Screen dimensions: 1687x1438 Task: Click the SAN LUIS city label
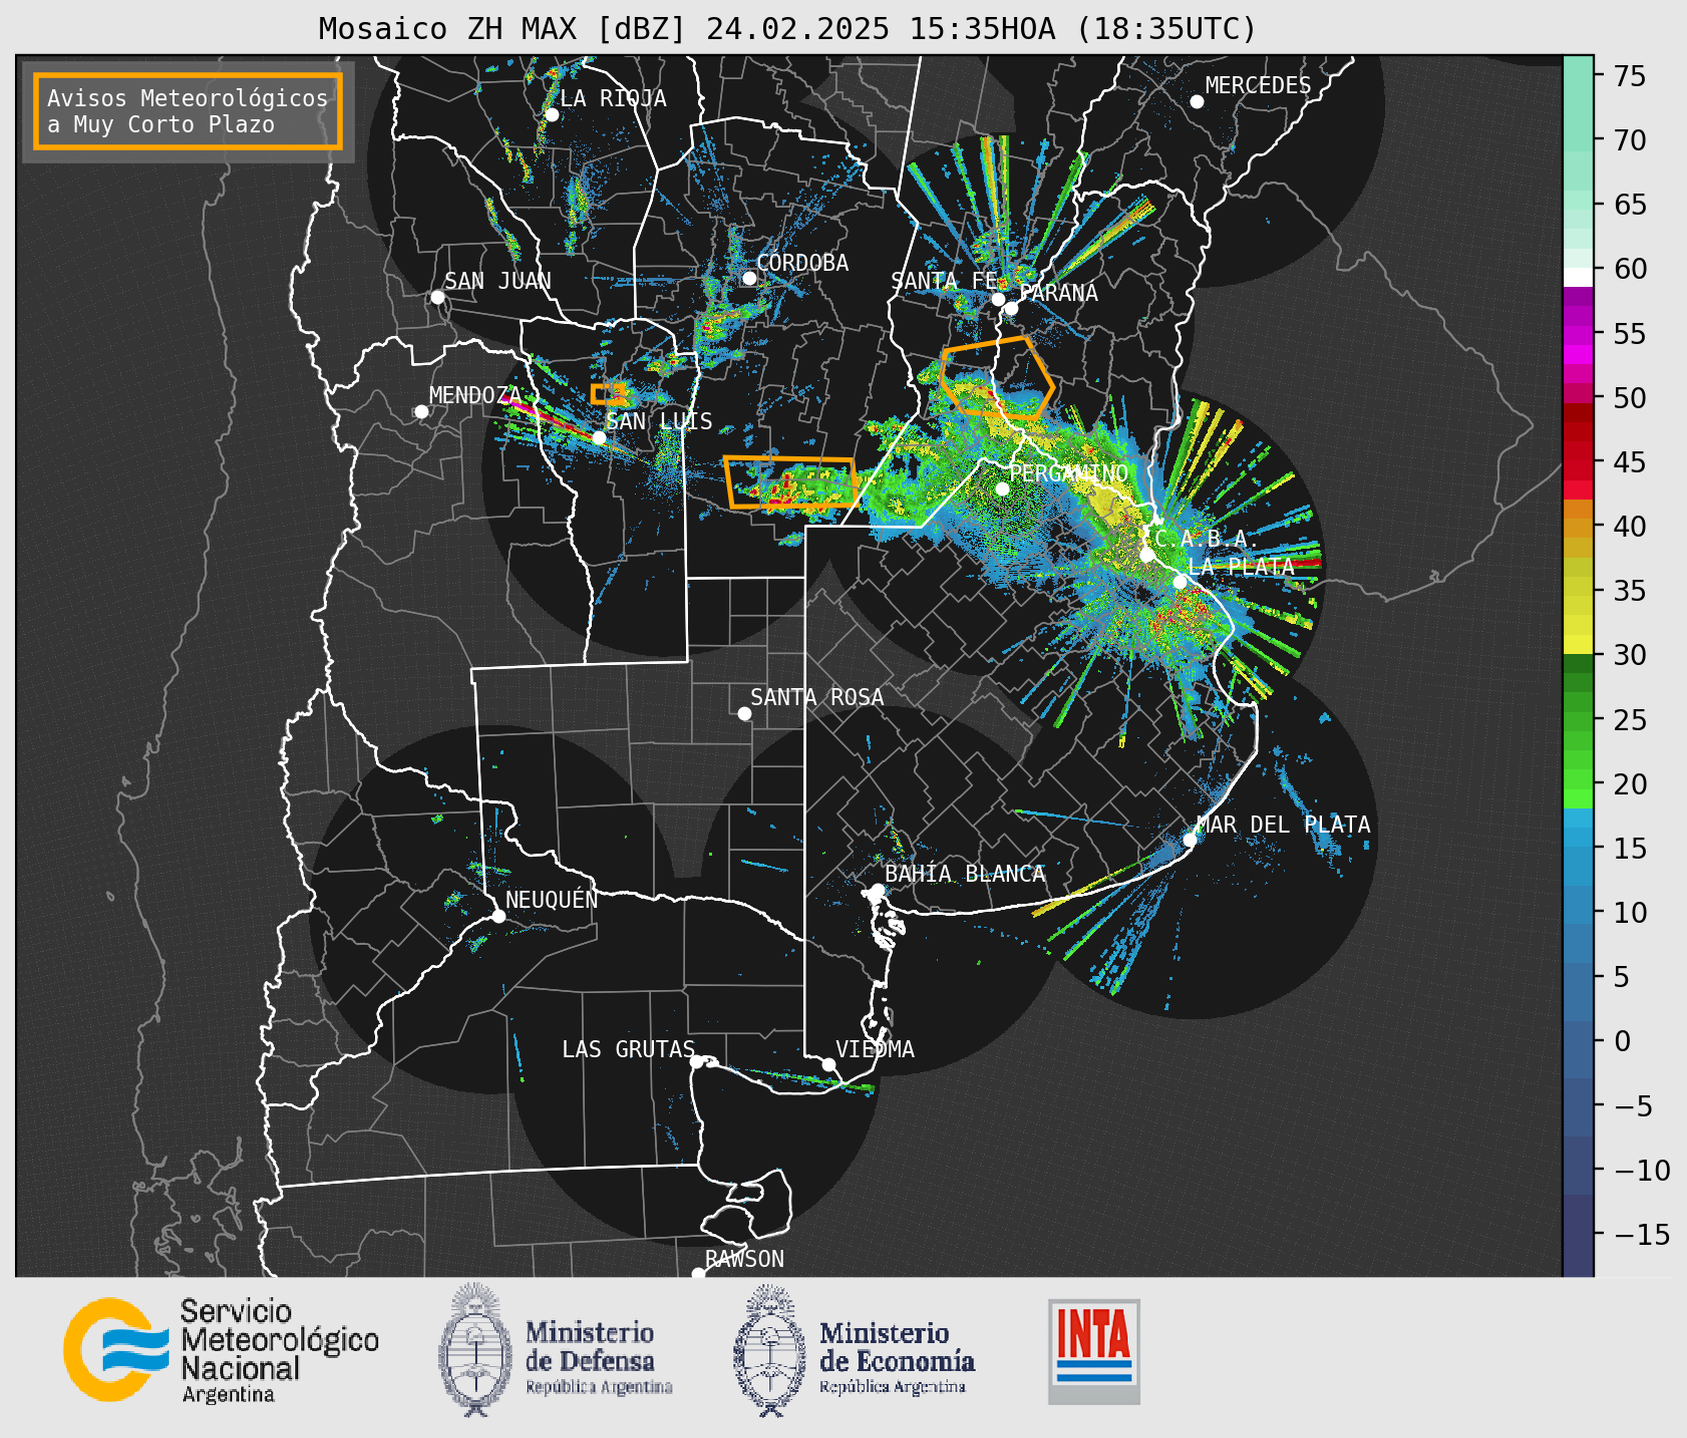coord(660,421)
